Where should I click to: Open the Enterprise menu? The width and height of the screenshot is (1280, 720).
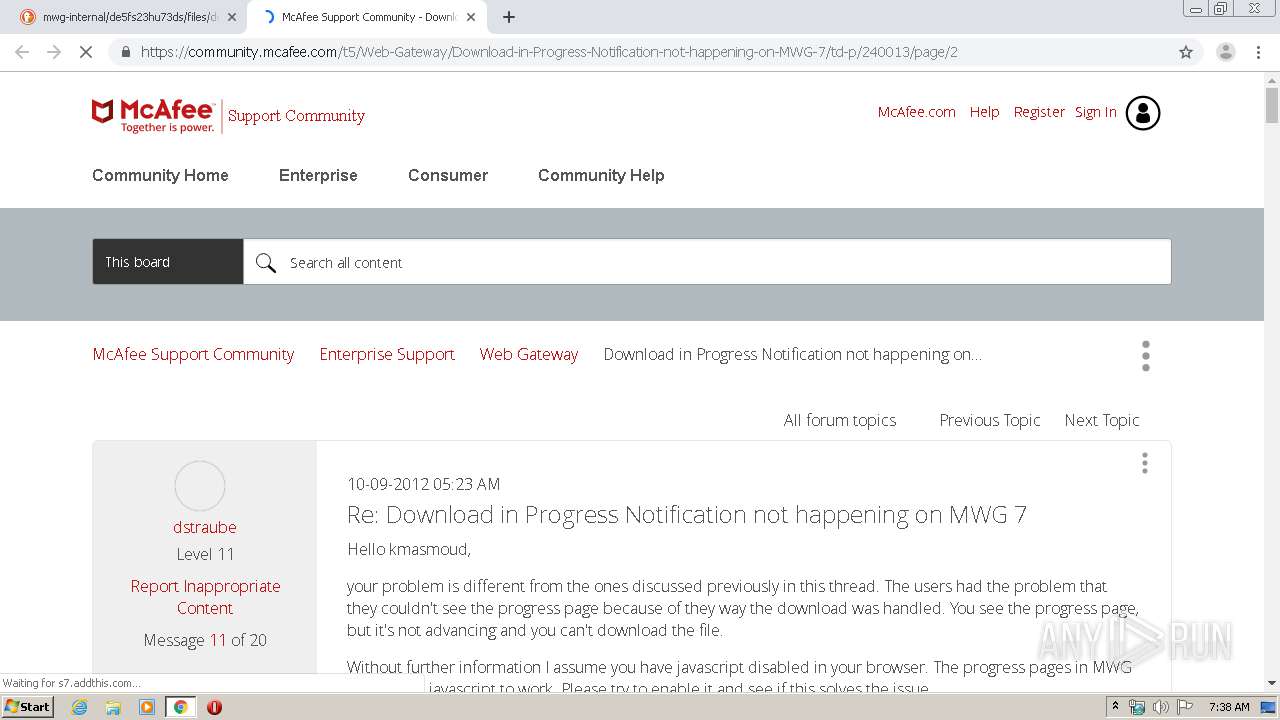point(318,175)
